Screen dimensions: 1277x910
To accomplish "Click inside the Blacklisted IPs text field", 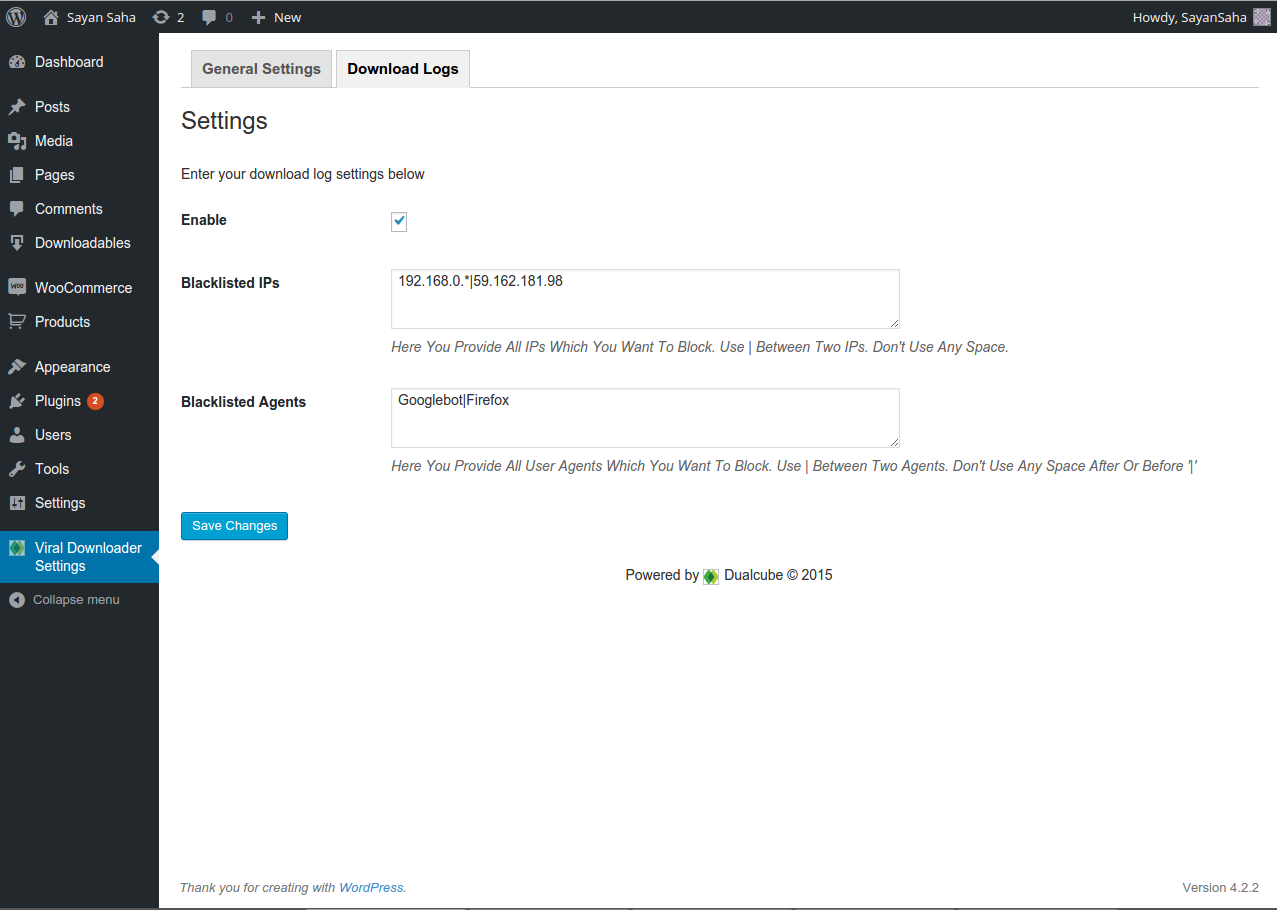I will (x=644, y=298).
